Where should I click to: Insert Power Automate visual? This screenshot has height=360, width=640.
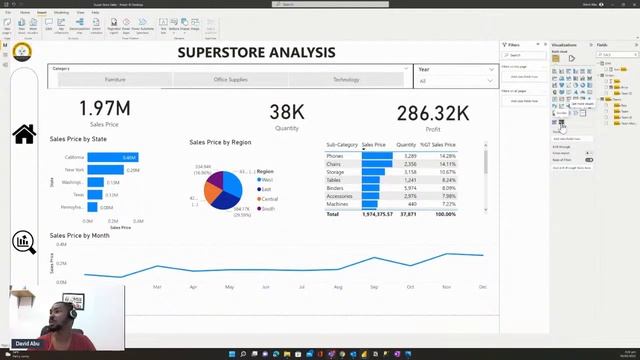pyautogui.click(x=142, y=25)
